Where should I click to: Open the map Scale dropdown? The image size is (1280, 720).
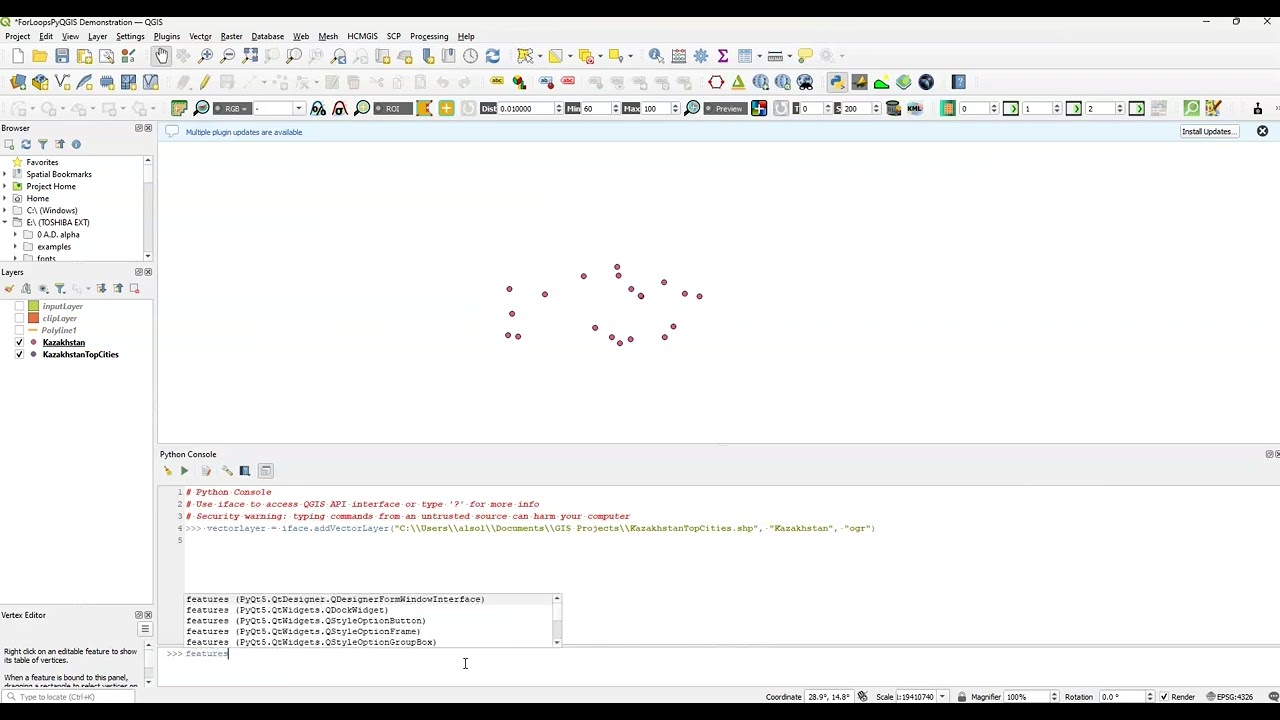(x=942, y=697)
